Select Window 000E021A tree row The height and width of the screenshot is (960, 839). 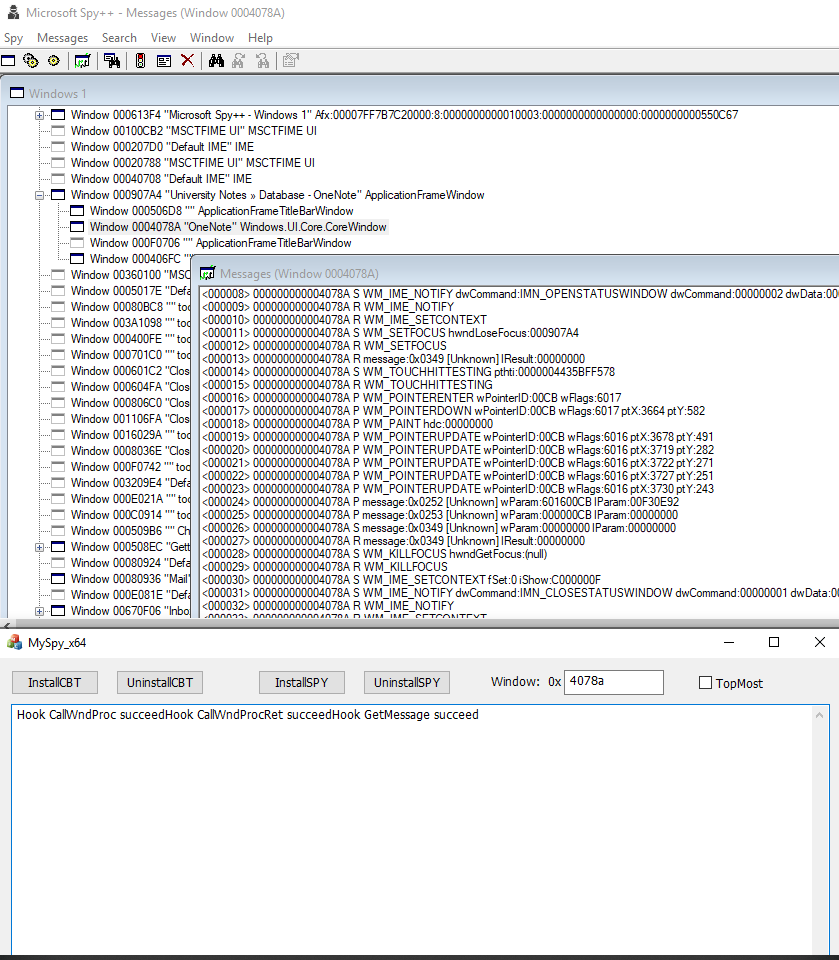(x=130, y=499)
